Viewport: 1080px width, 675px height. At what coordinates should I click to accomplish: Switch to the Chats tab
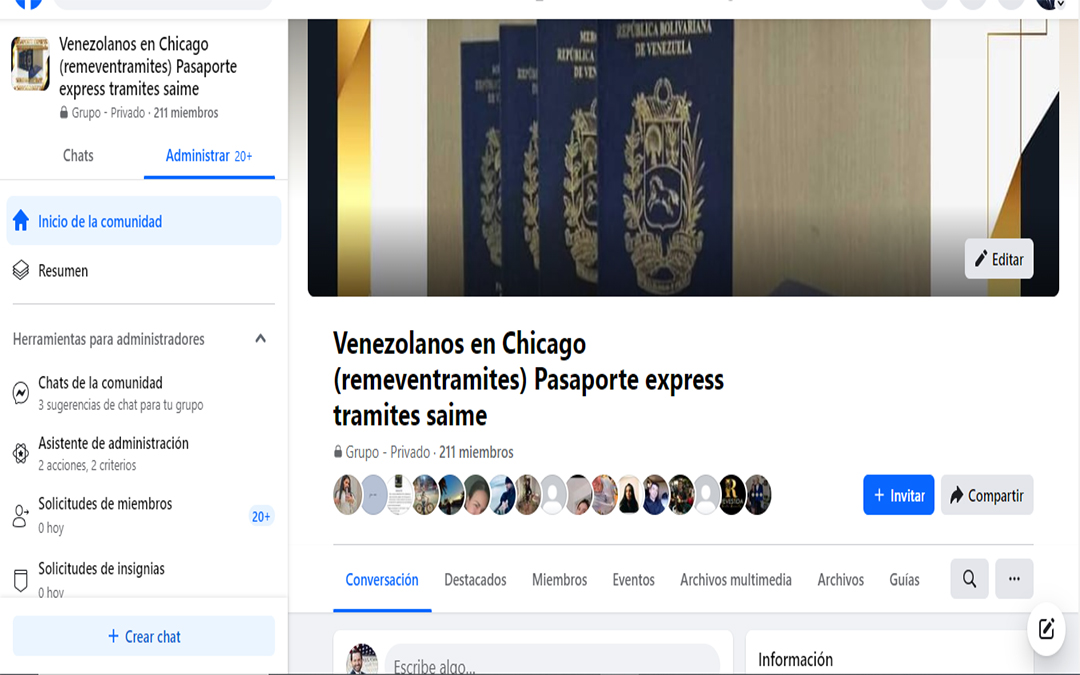[x=78, y=156]
